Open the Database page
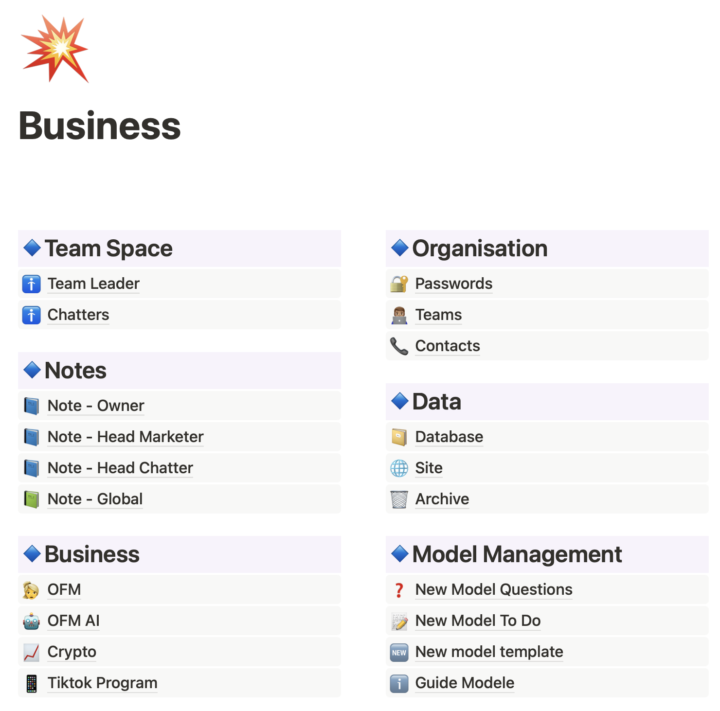 pyautogui.click(x=449, y=437)
